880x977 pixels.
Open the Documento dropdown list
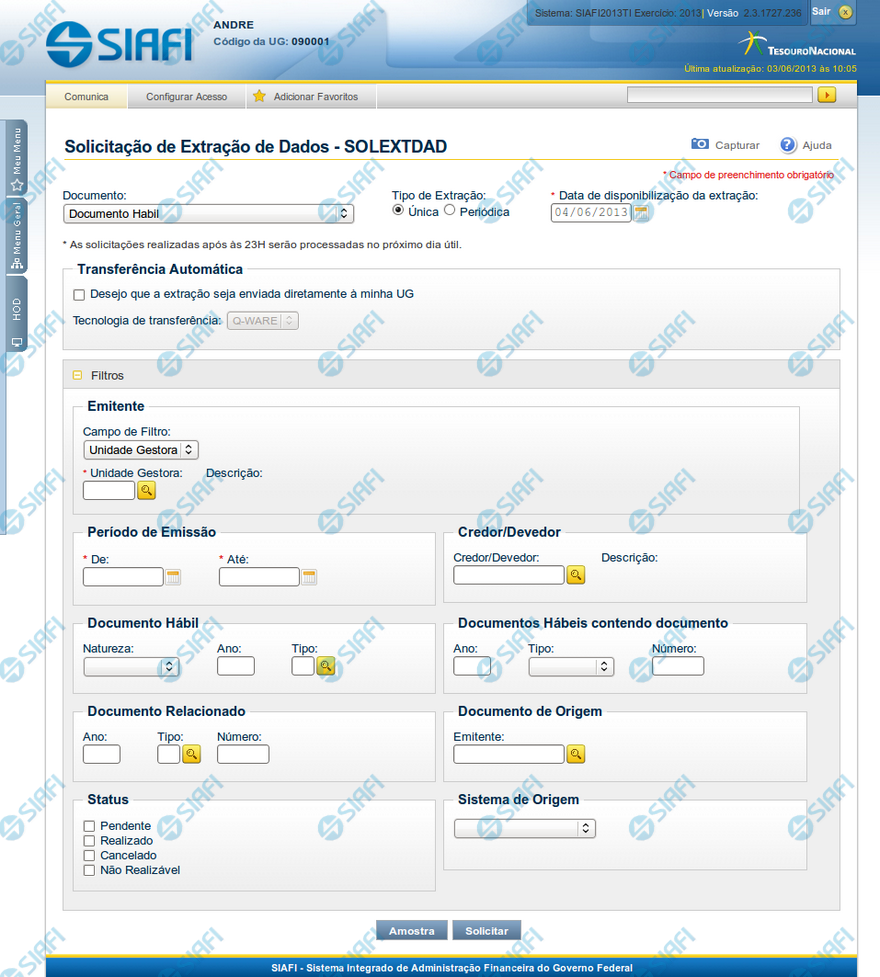(x=208, y=213)
